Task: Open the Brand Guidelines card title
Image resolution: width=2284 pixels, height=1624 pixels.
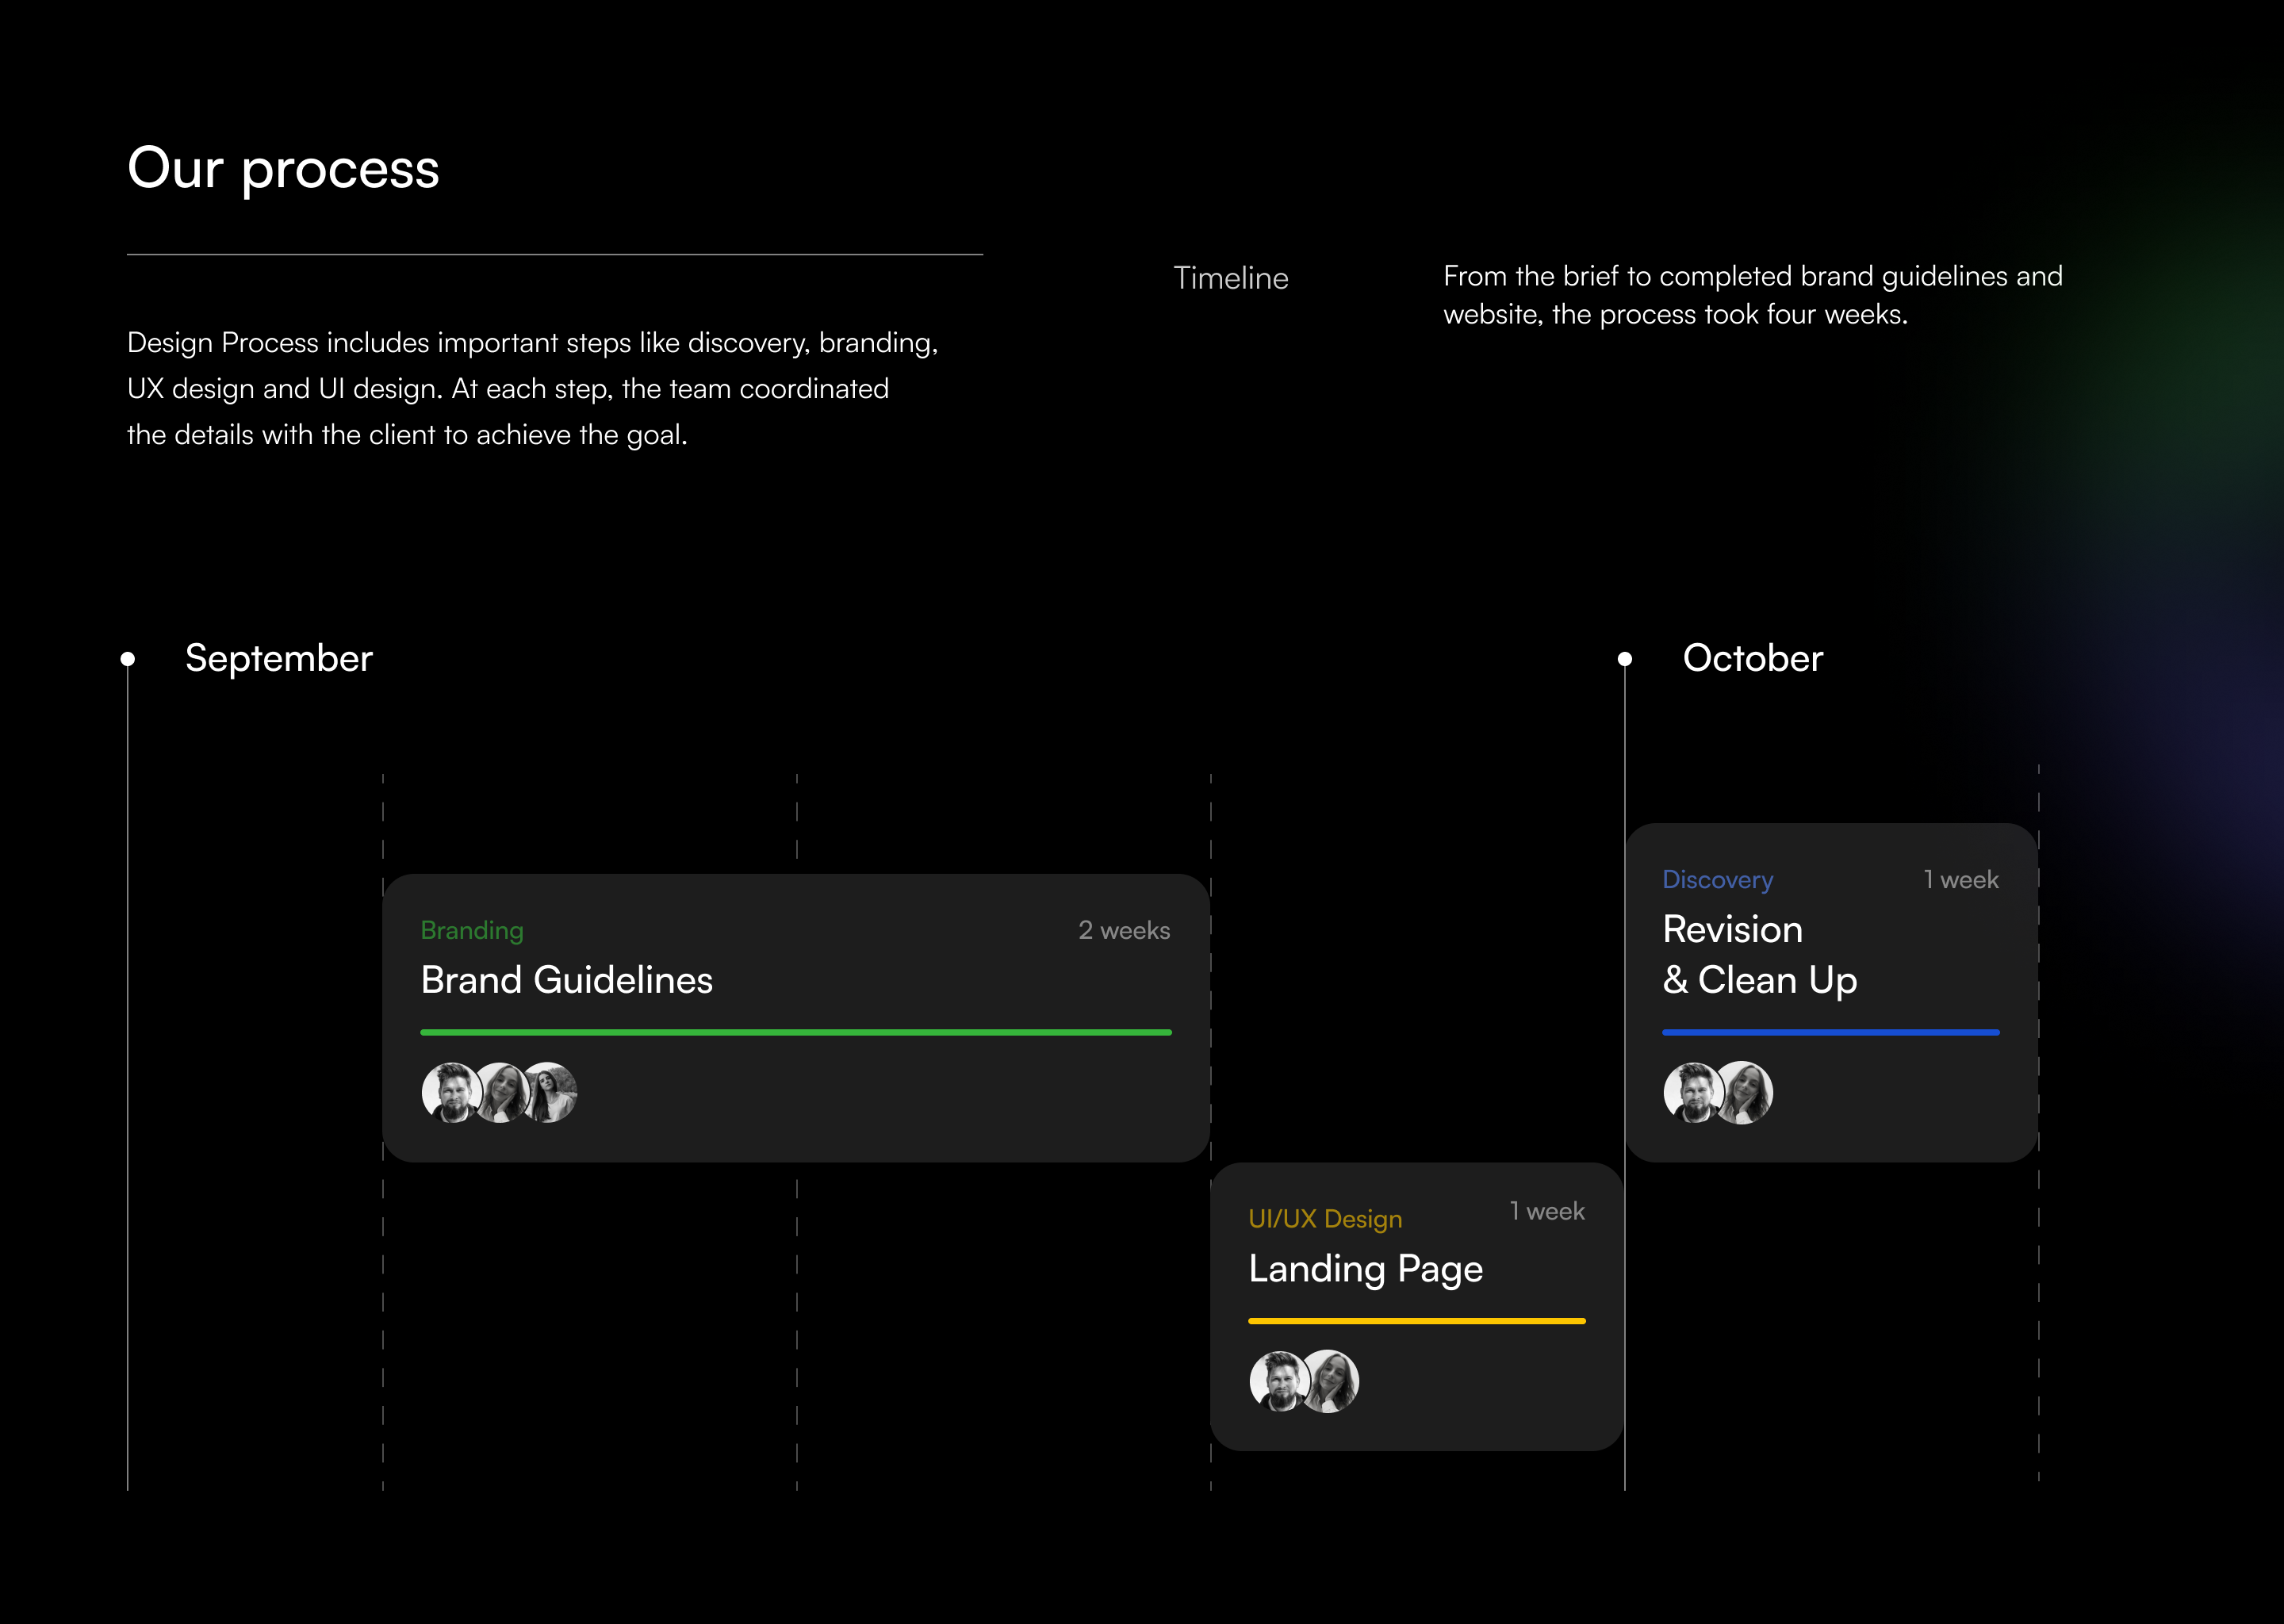Action: coord(567,980)
